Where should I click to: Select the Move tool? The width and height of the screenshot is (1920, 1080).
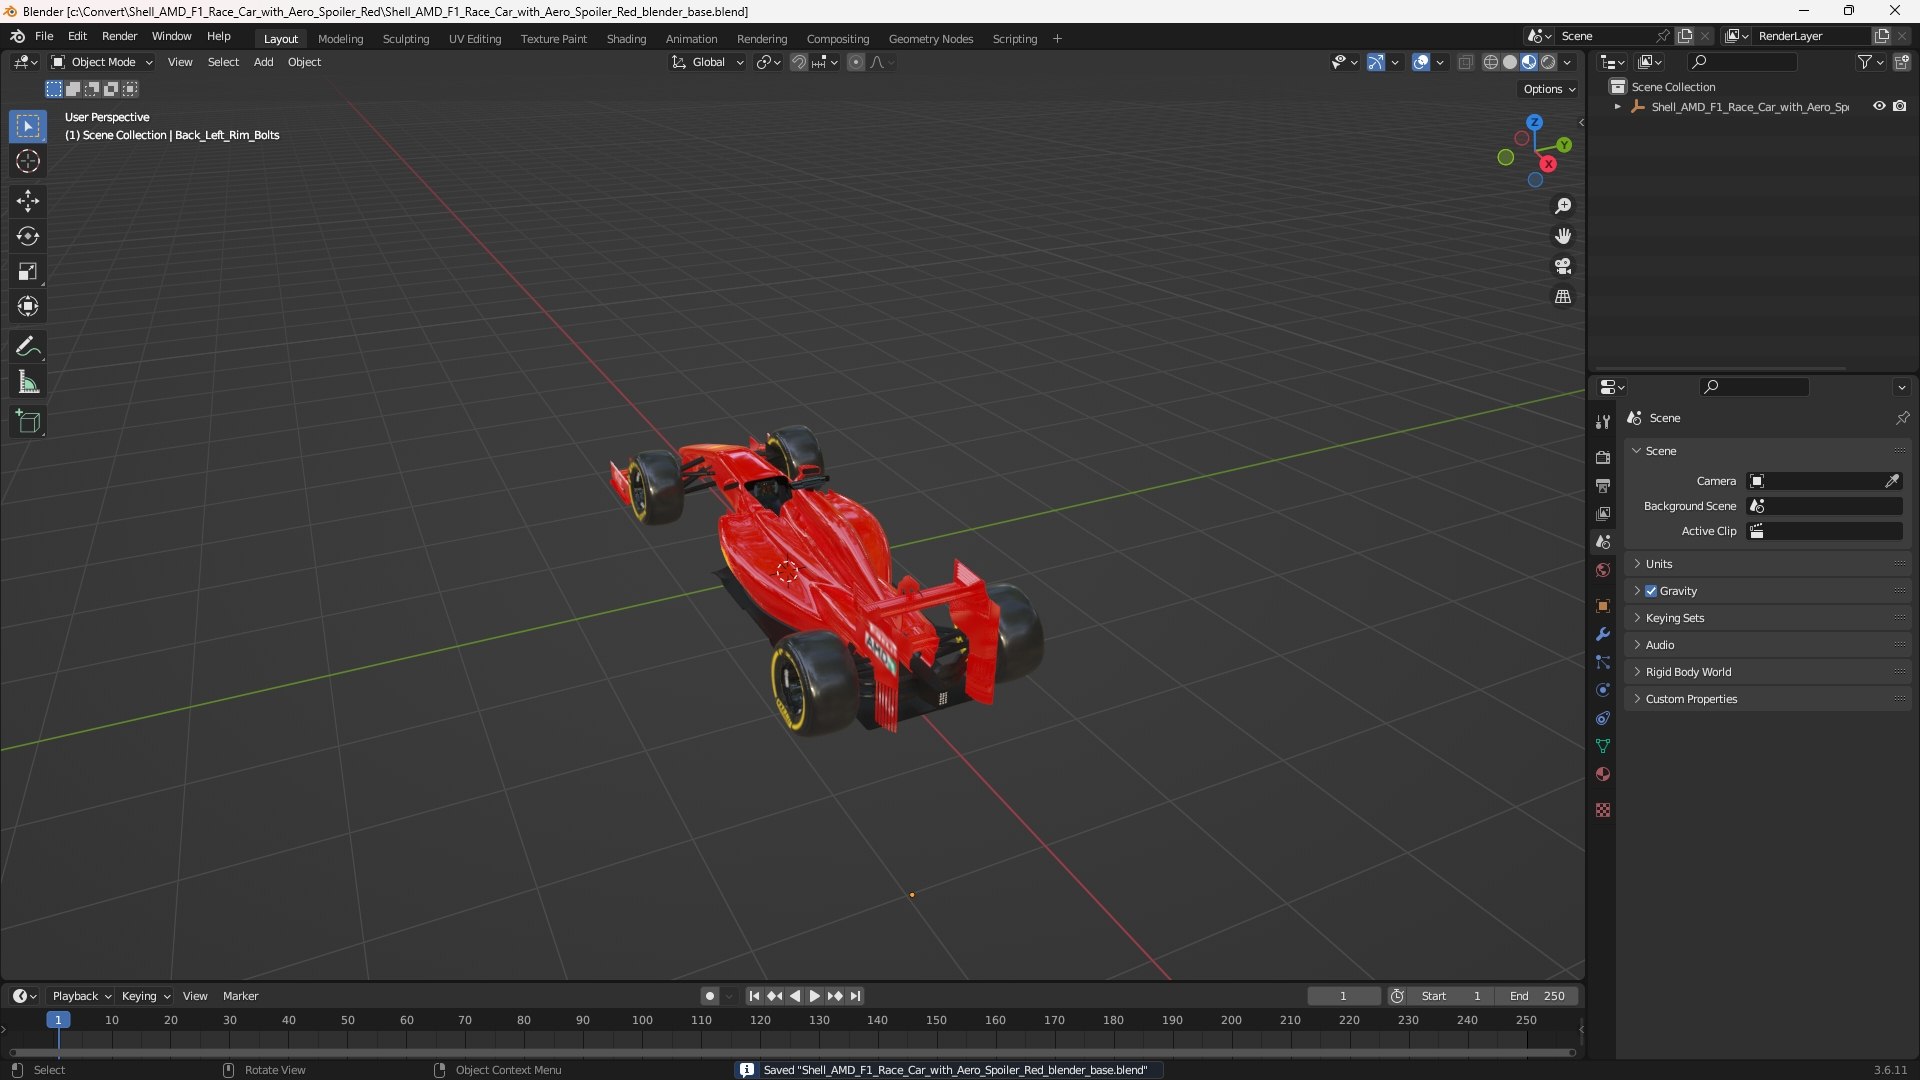28,201
